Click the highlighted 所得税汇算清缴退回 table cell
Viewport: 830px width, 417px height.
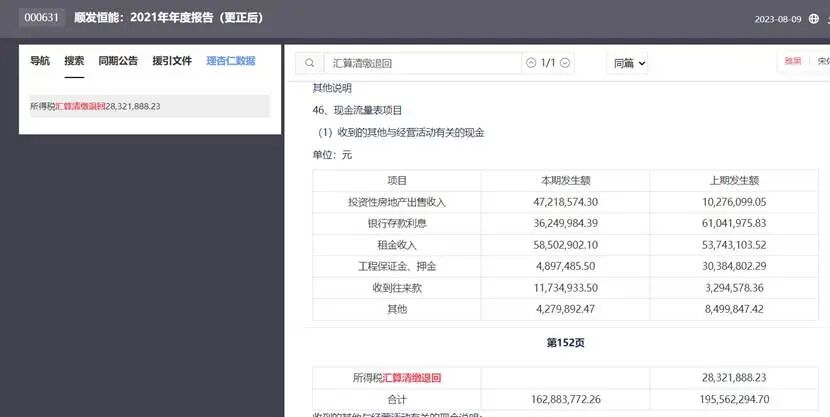397,378
